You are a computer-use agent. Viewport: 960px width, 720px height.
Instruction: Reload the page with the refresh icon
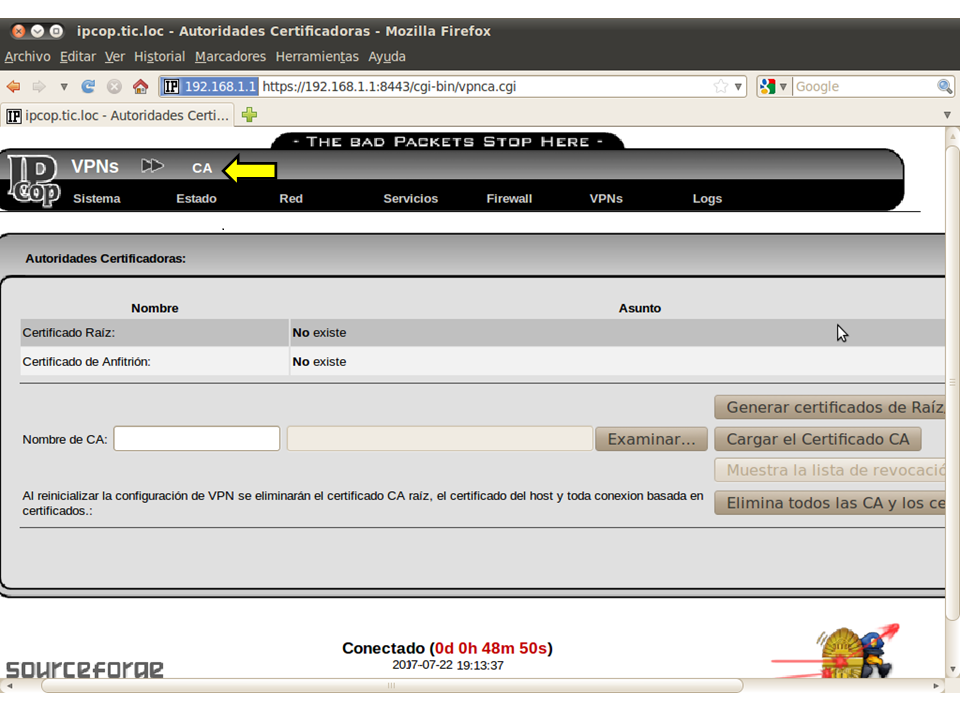click(89, 87)
